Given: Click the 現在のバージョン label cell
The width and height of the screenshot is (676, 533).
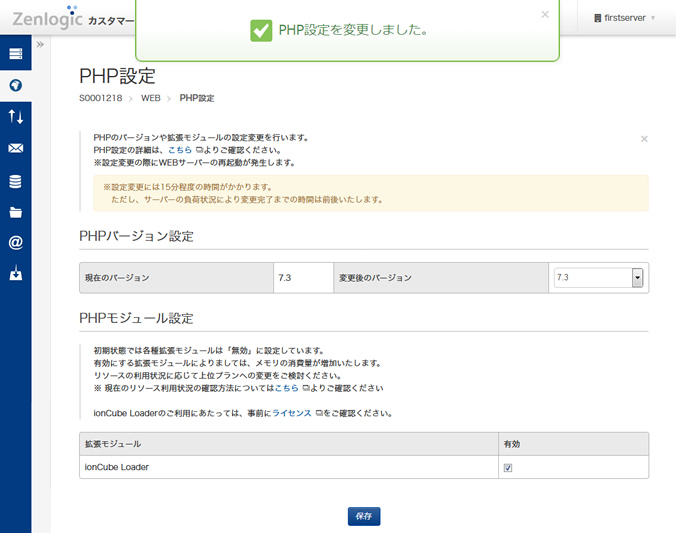Looking at the screenshot, I should point(176,278).
